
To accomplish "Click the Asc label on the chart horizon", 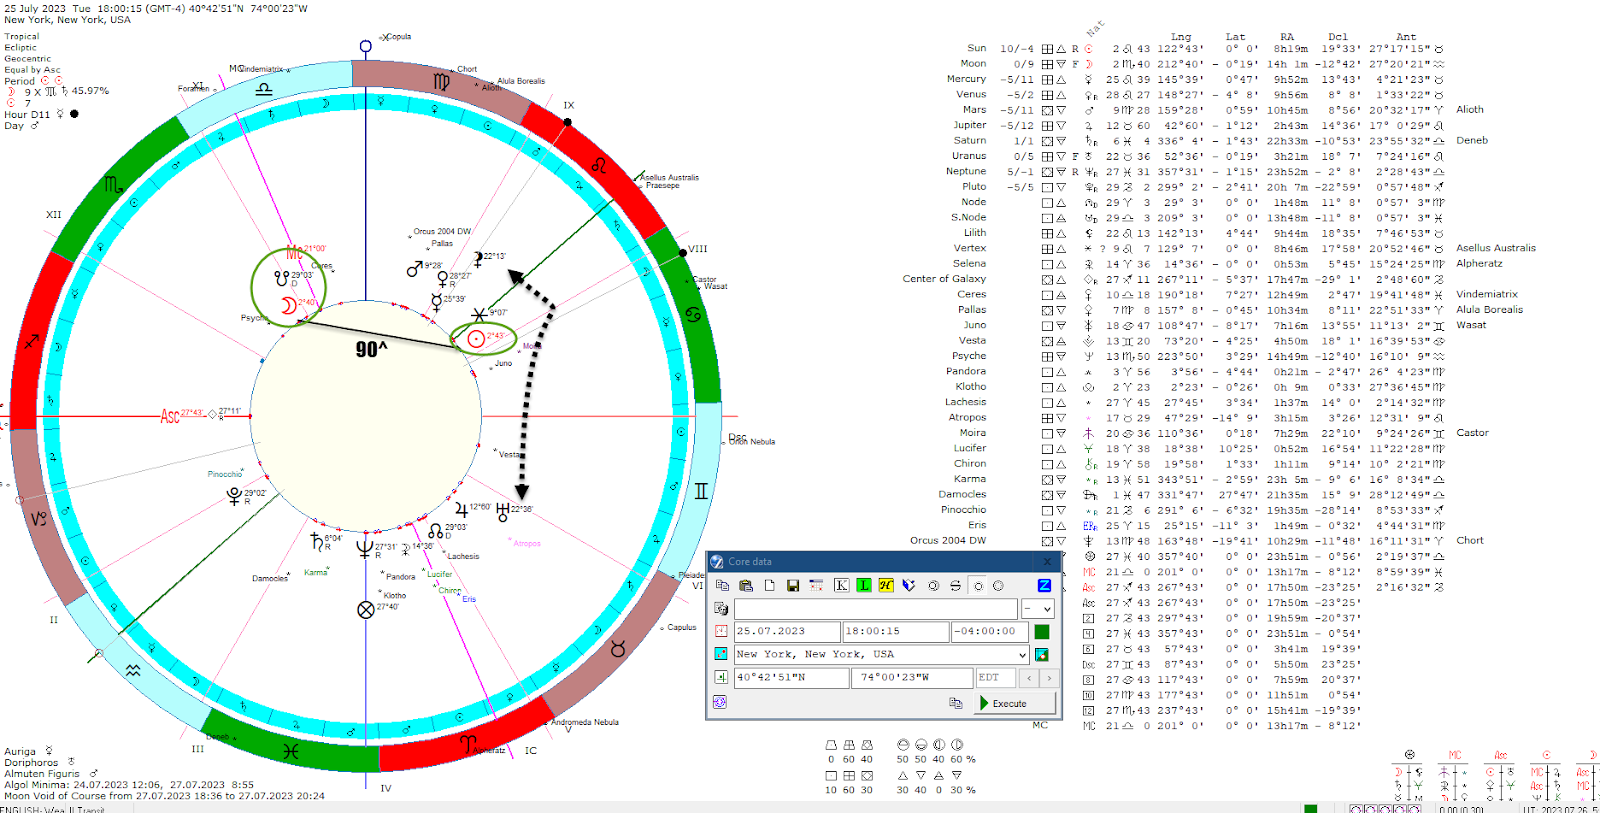I will pos(170,416).
